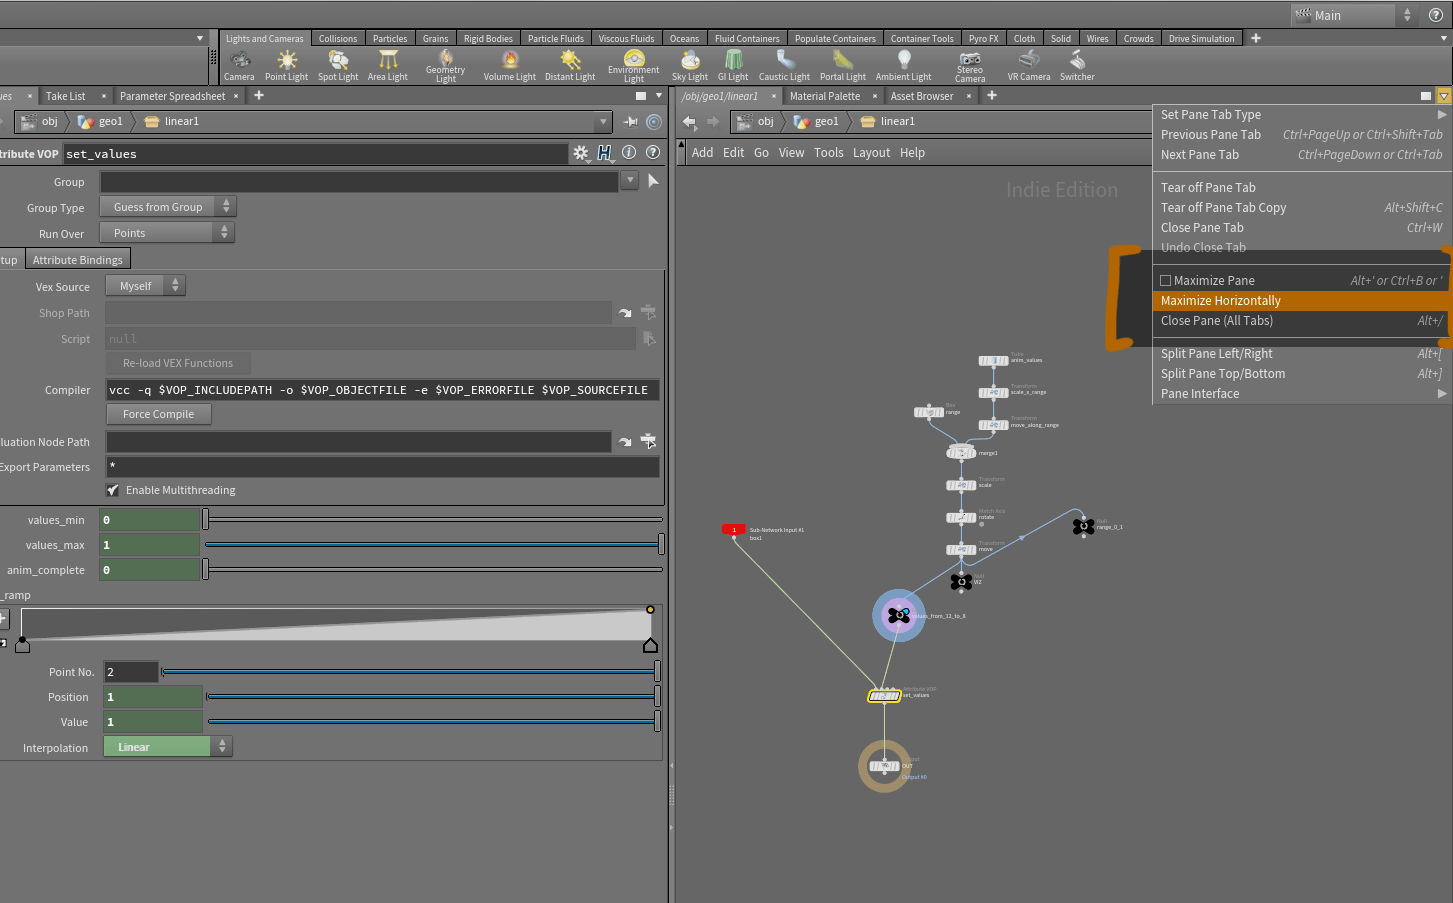Add a Stereo Camera
This screenshot has height=903, width=1453.
[970, 66]
